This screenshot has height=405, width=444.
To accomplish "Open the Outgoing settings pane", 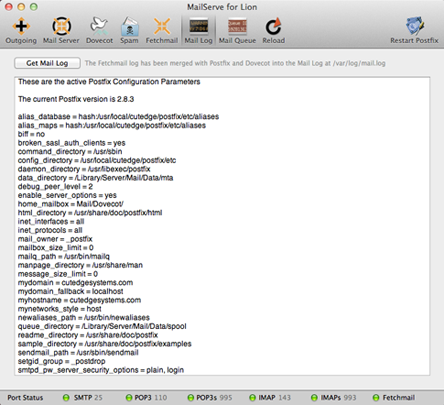I will pyautogui.click(x=21, y=30).
